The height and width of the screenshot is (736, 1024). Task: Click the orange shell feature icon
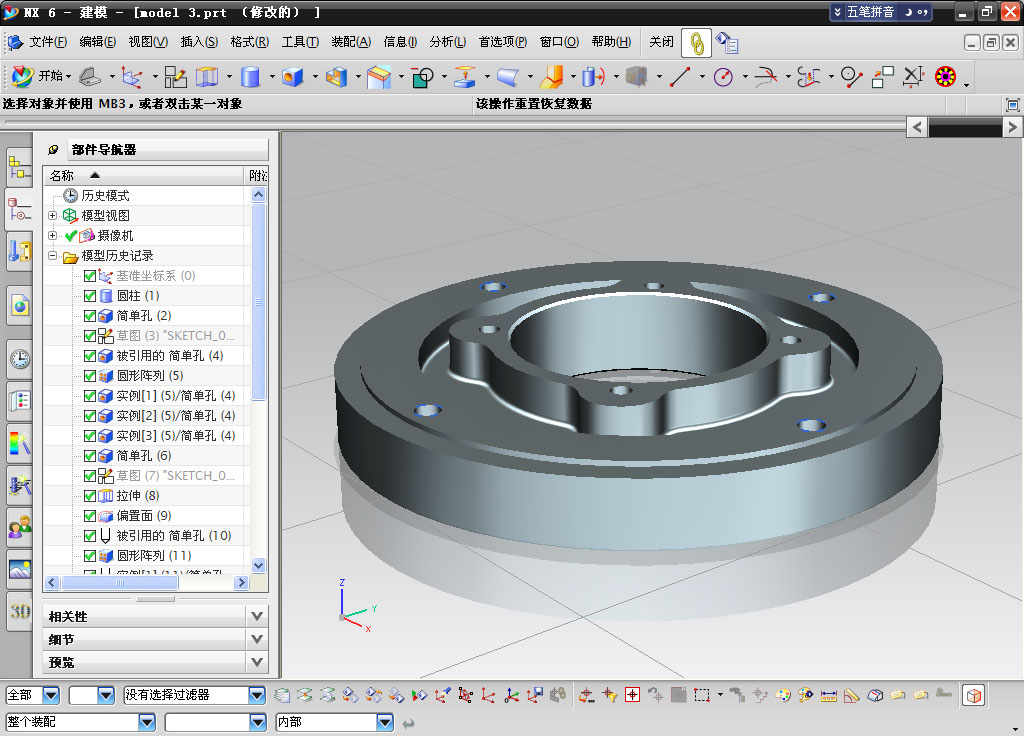point(552,77)
